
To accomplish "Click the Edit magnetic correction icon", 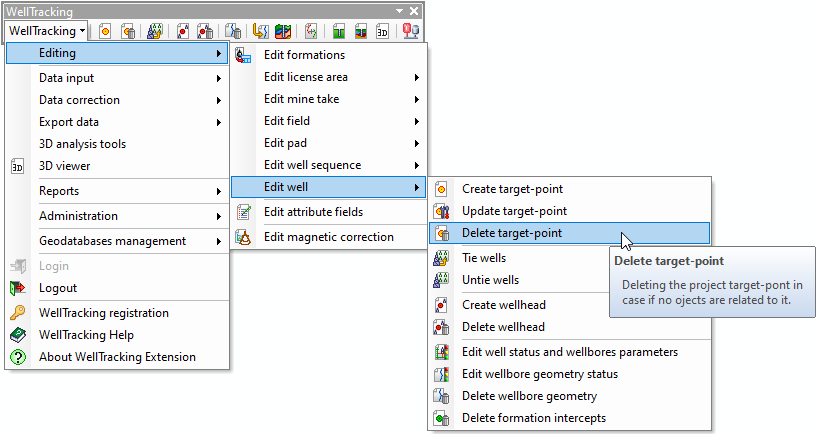I will point(243,237).
